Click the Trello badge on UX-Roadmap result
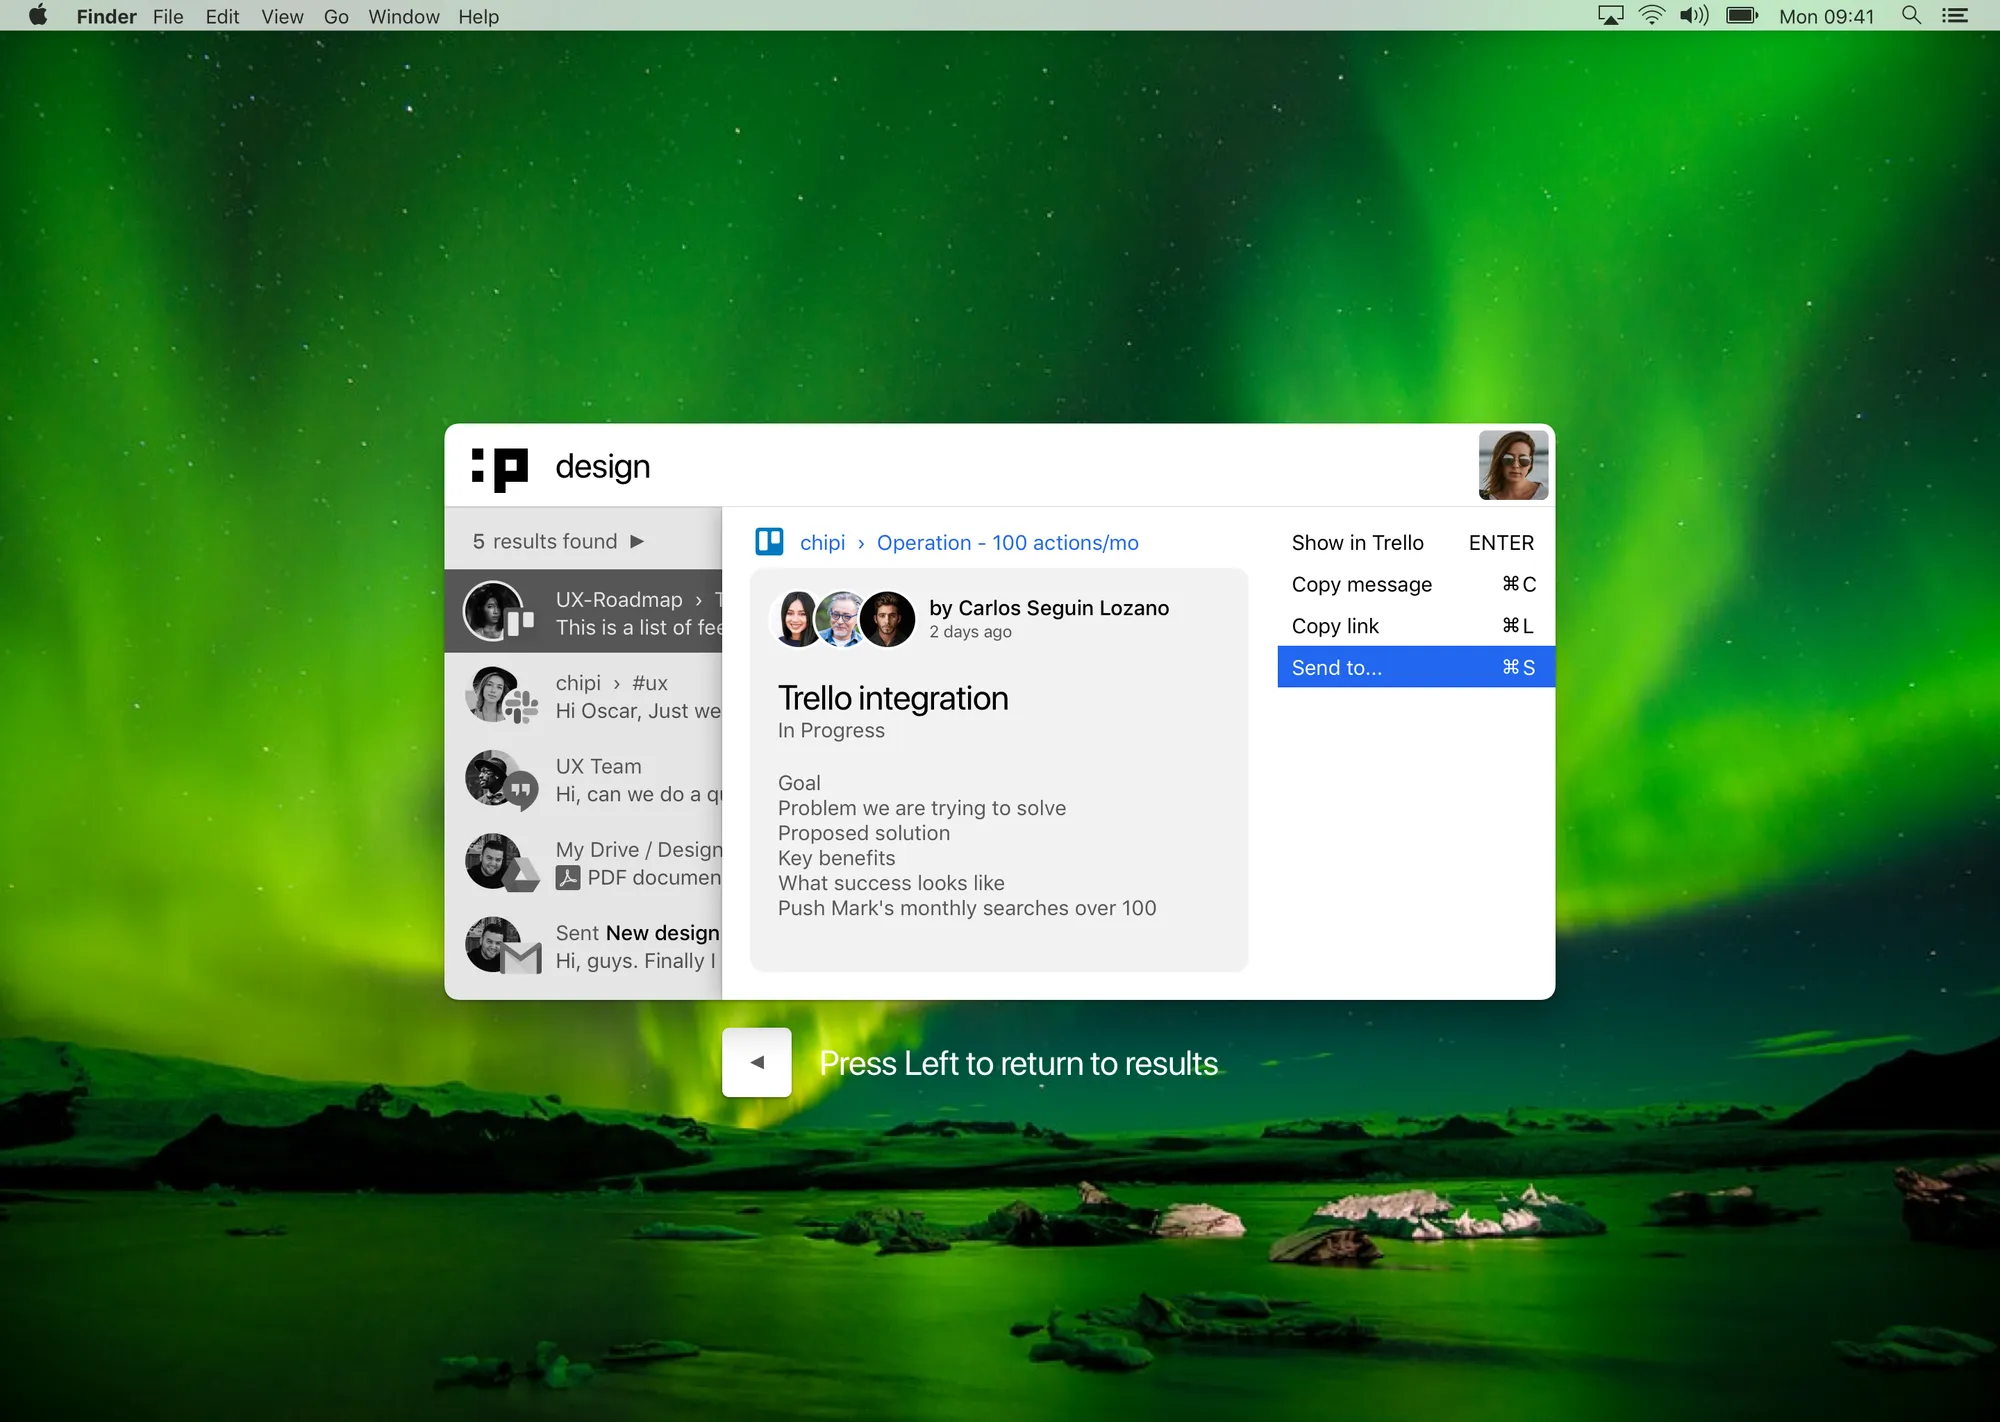The image size is (2000, 1422). (x=520, y=623)
